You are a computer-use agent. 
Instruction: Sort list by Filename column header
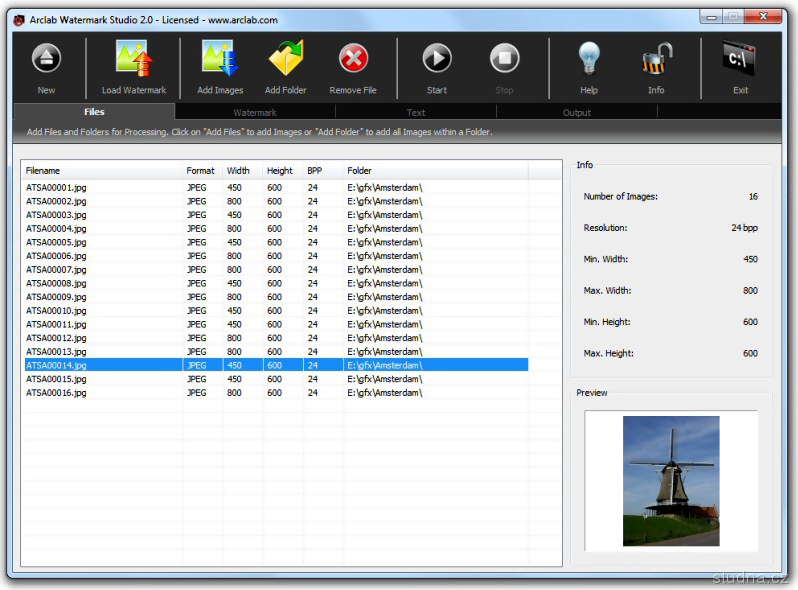pyautogui.click(x=101, y=171)
